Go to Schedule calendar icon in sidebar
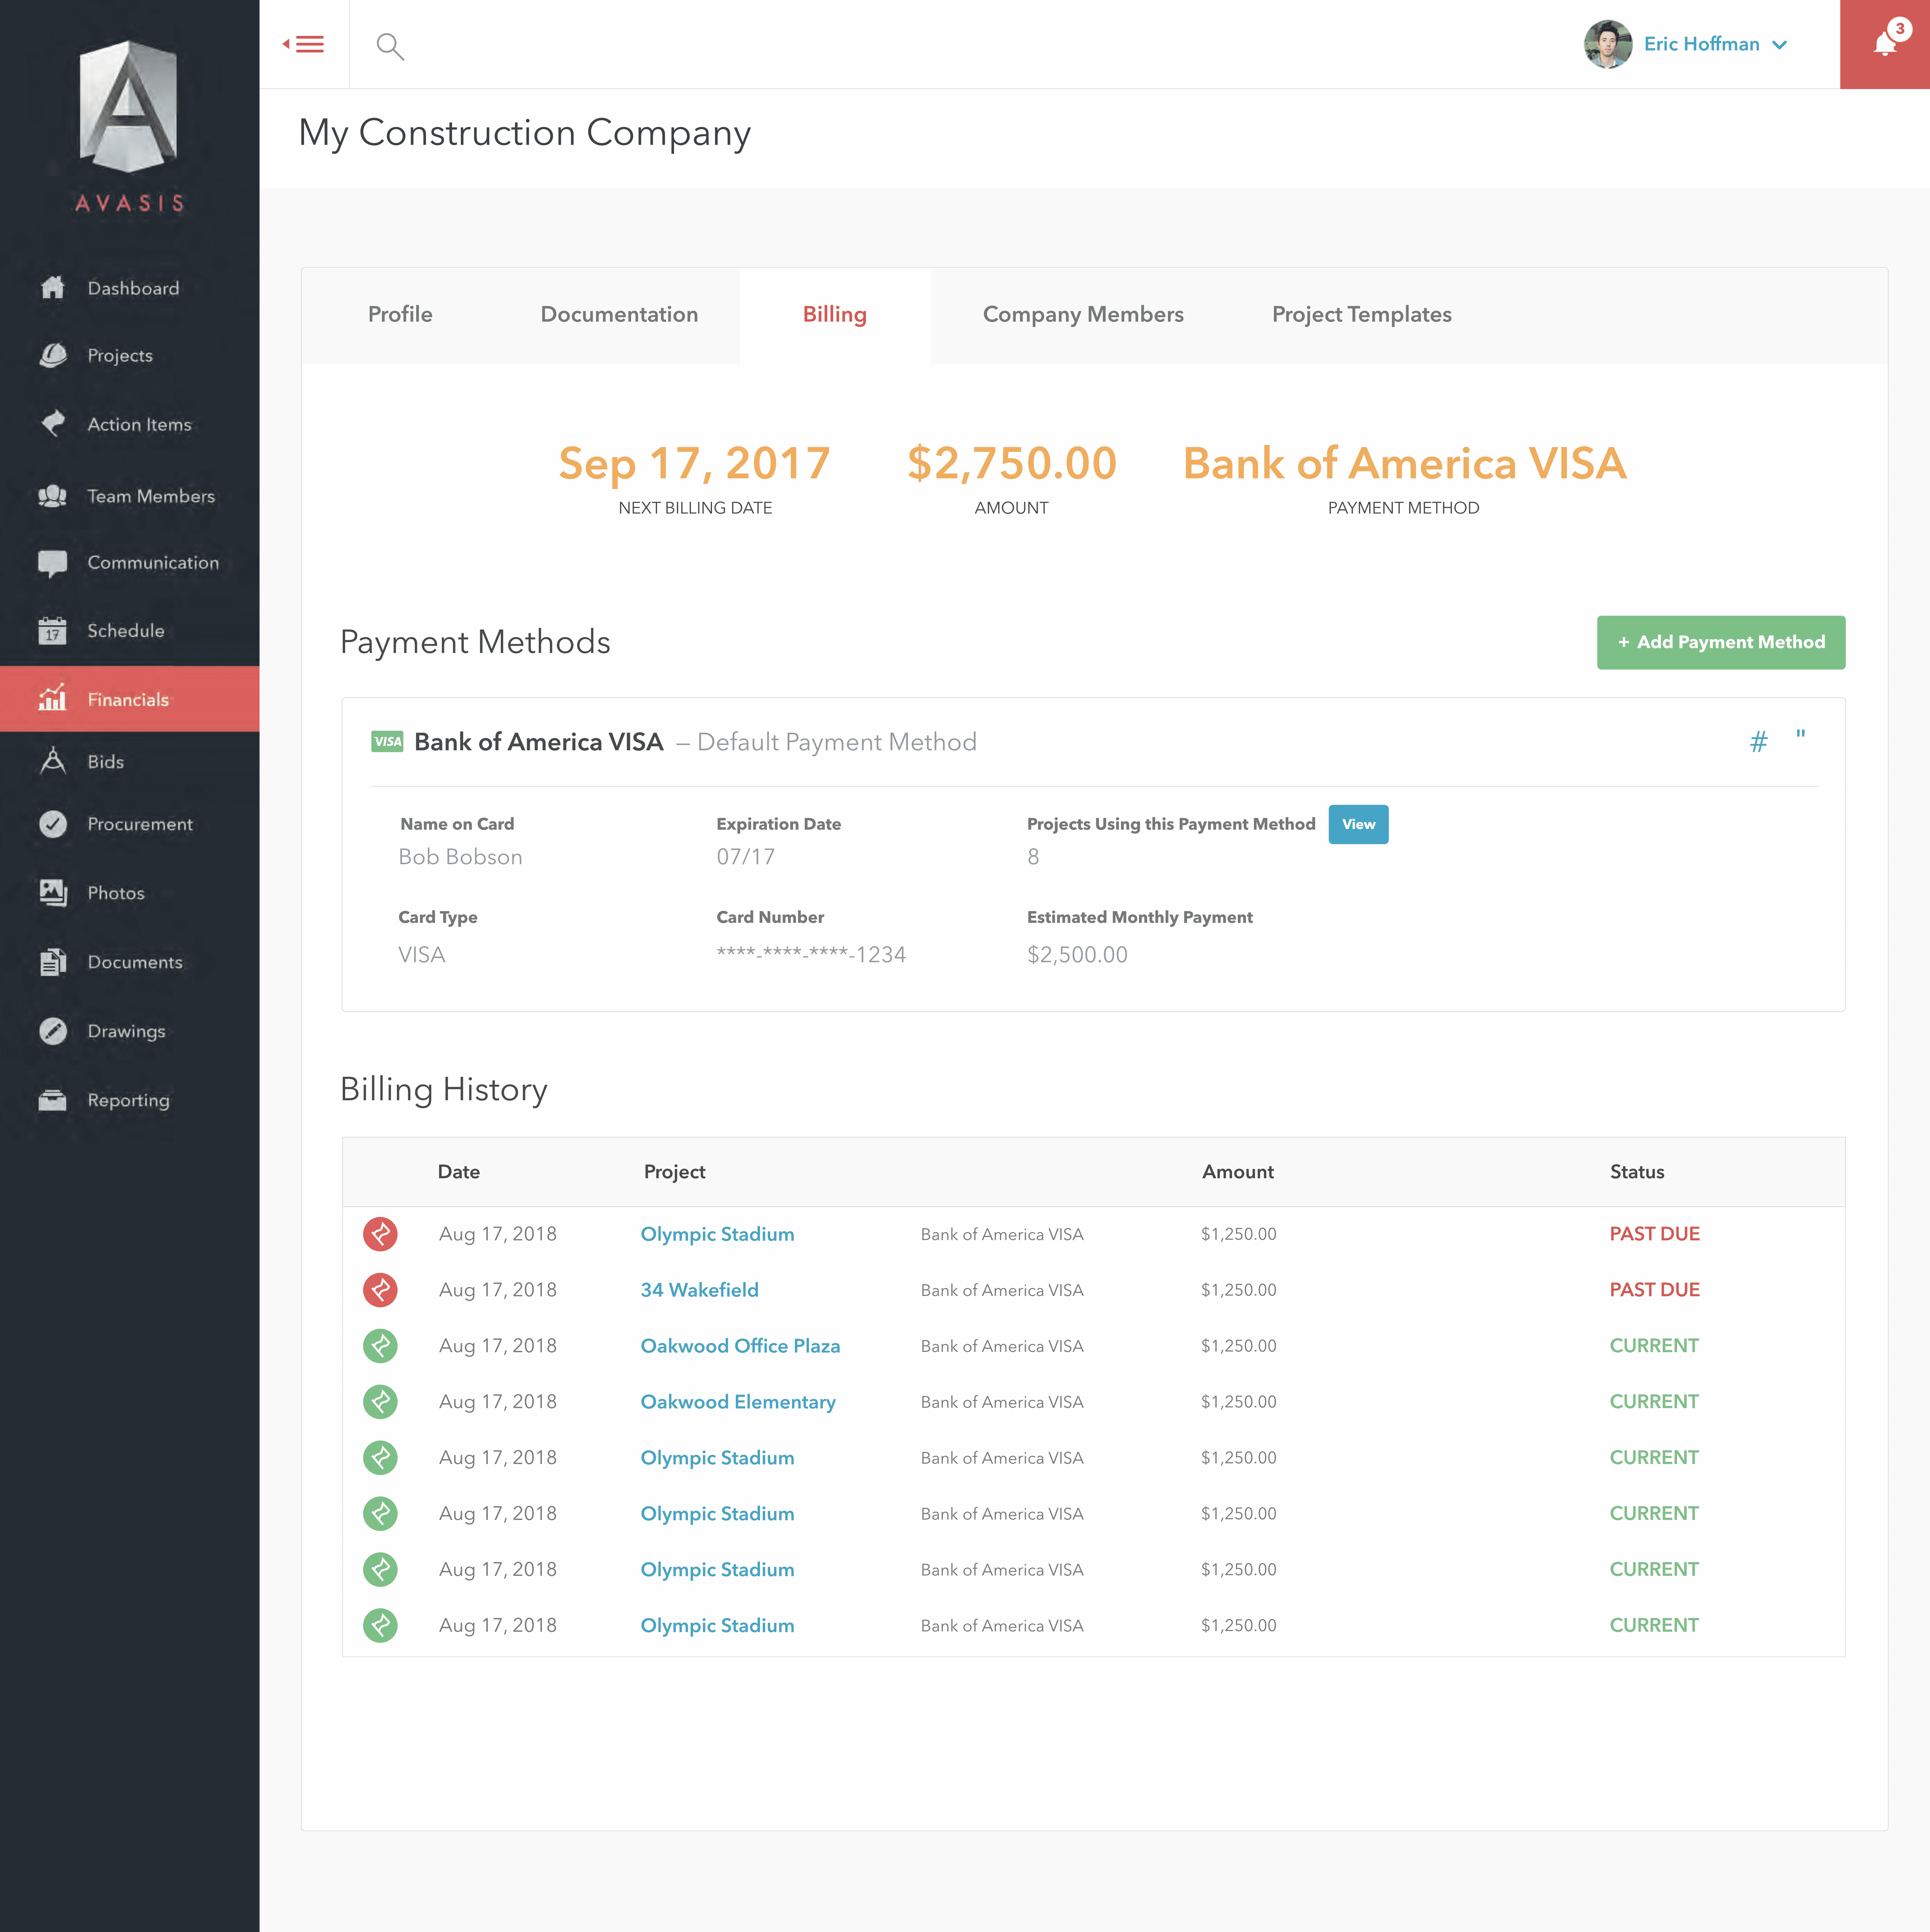 [x=53, y=631]
